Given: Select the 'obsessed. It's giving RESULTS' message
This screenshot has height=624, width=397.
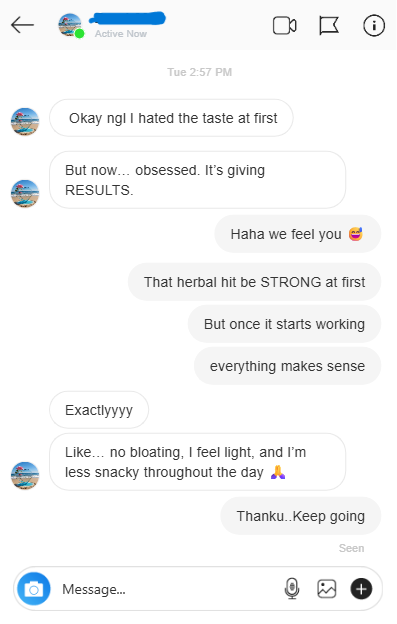Looking at the screenshot, I should tap(197, 180).
